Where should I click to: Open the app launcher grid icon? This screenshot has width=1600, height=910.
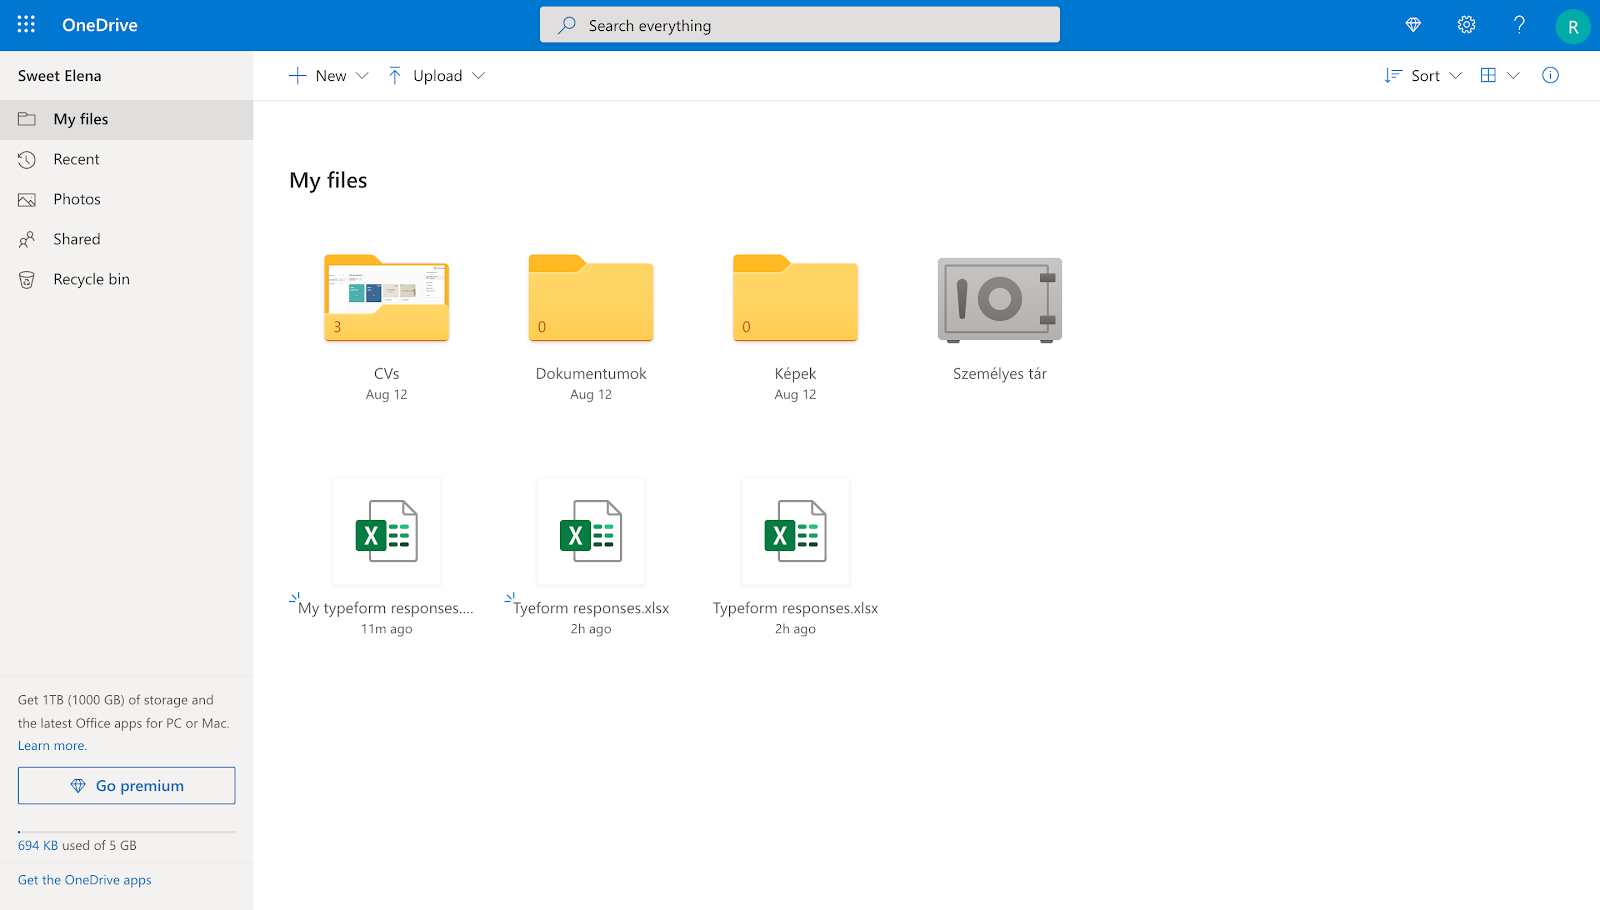26,25
